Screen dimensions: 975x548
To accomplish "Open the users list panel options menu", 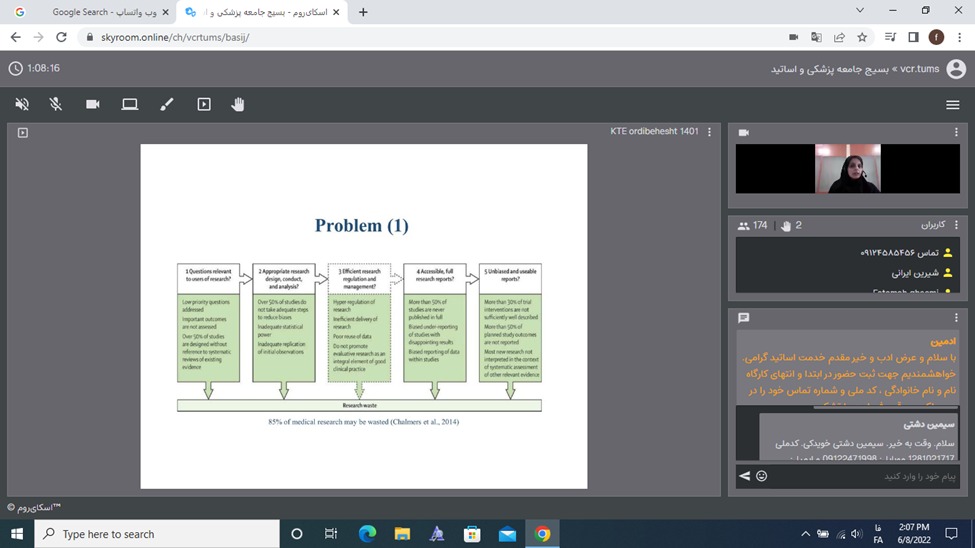I will point(956,225).
